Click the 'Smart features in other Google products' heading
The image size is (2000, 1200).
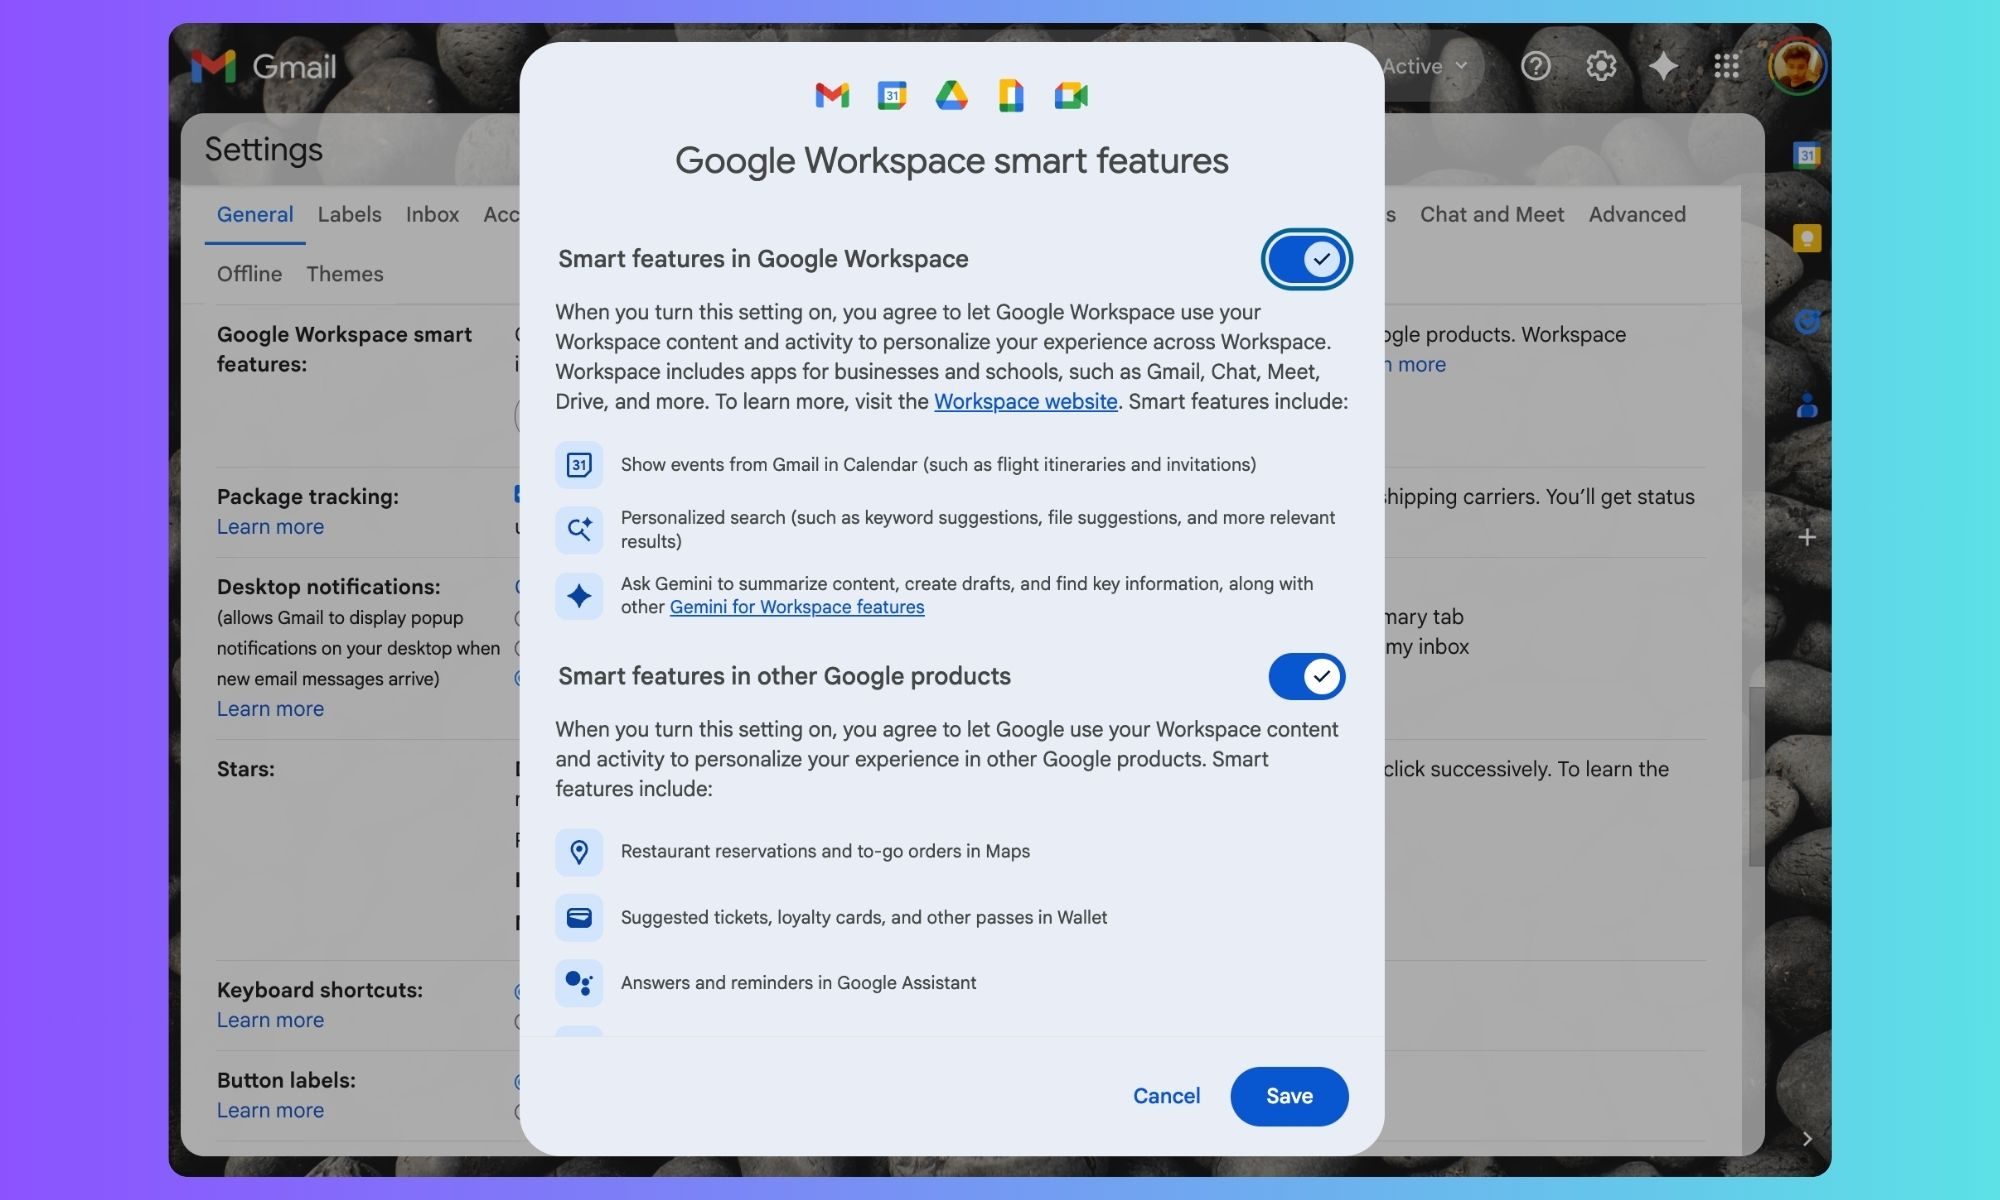[784, 676]
